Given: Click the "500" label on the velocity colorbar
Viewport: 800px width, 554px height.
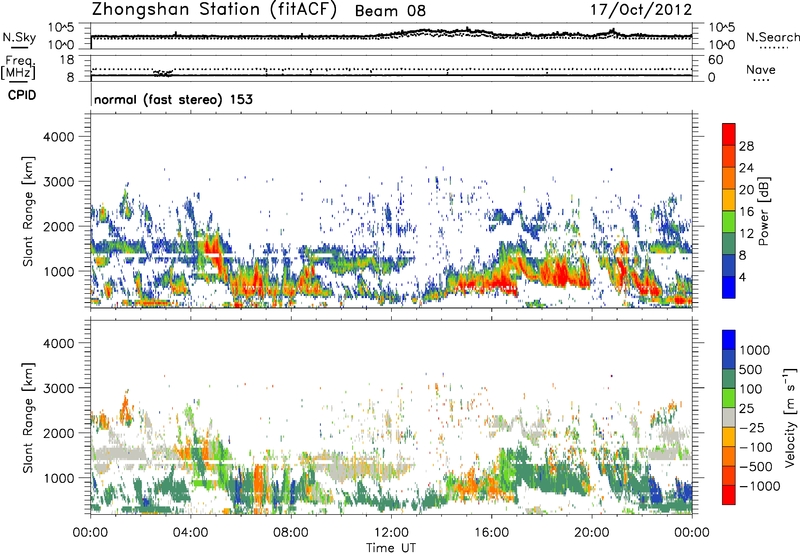Looking at the screenshot, I should 751,369.
